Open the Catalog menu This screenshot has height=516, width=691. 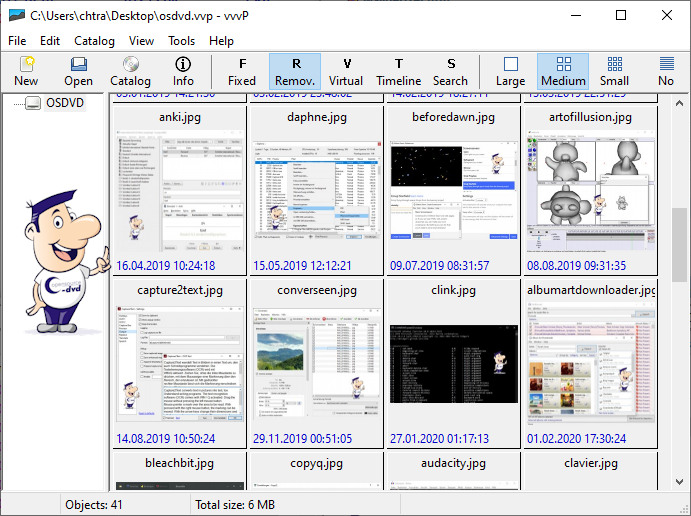pyautogui.click(x=94, y=41)
